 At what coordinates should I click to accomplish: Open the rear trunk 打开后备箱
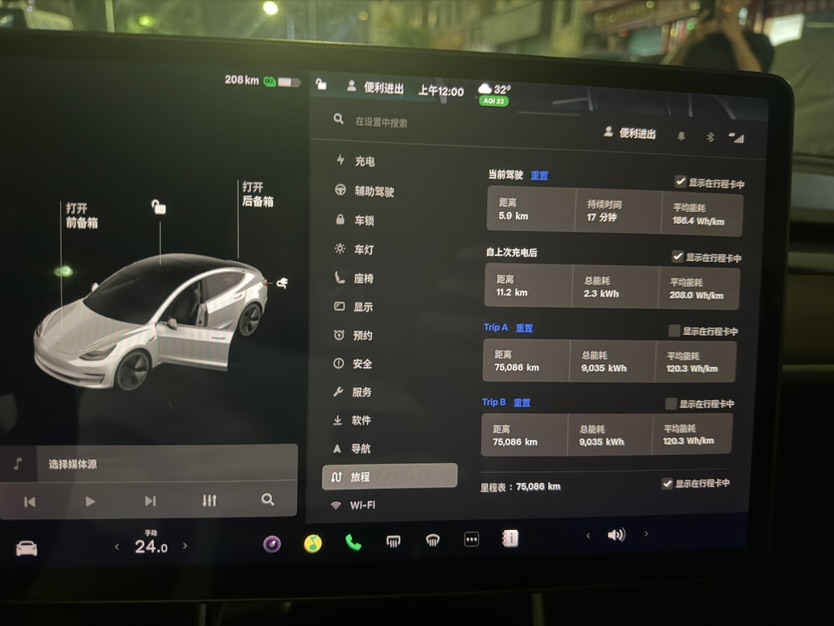[258, 194]
